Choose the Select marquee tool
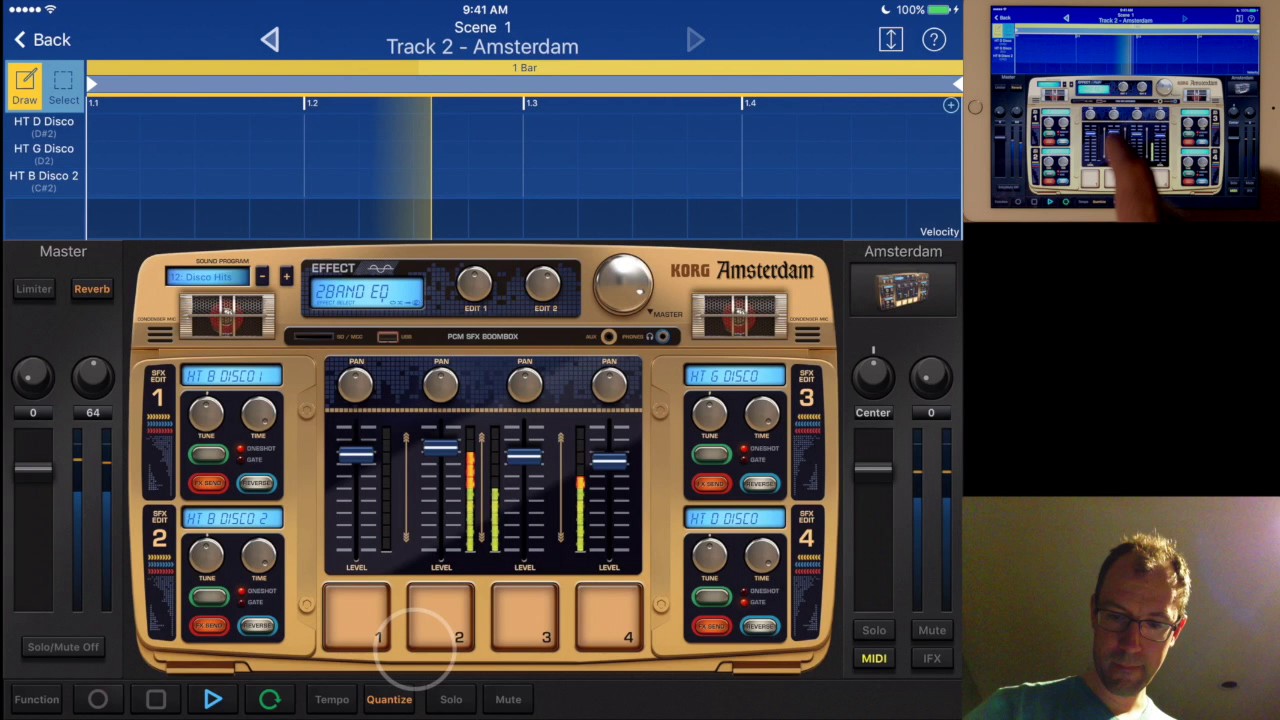 [63, 86]
